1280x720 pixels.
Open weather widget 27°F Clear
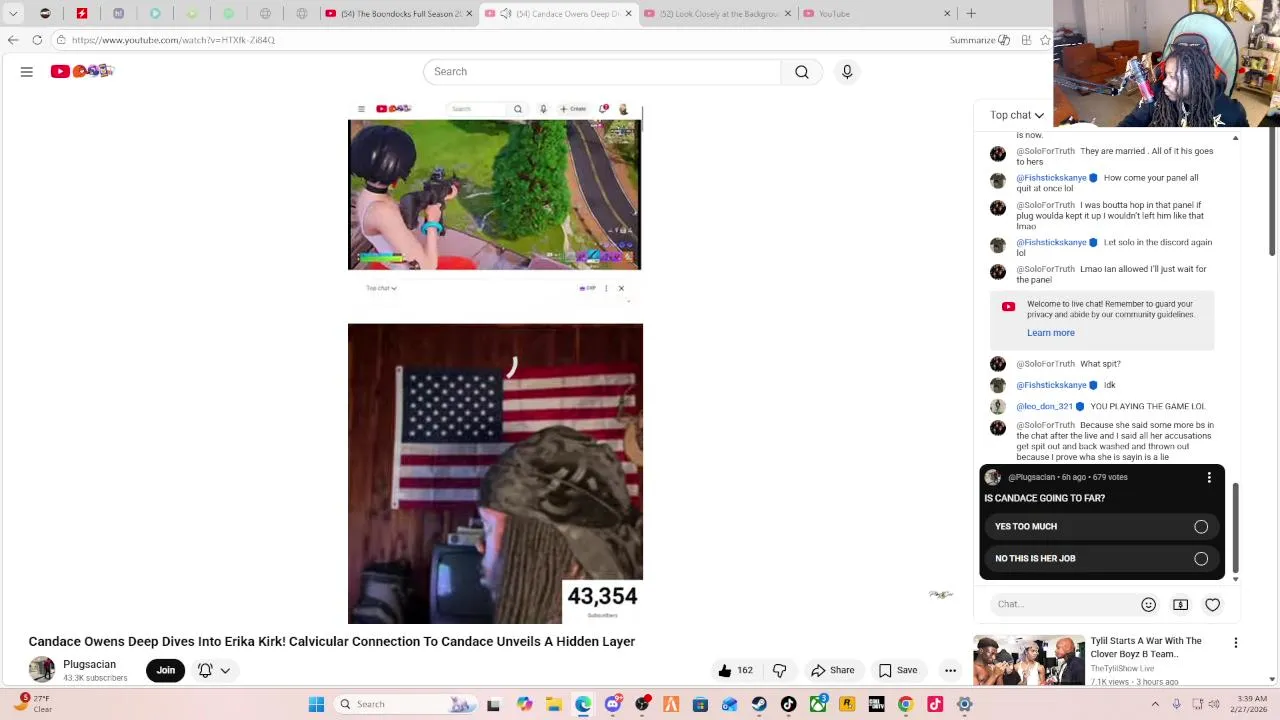pos(33,704)
